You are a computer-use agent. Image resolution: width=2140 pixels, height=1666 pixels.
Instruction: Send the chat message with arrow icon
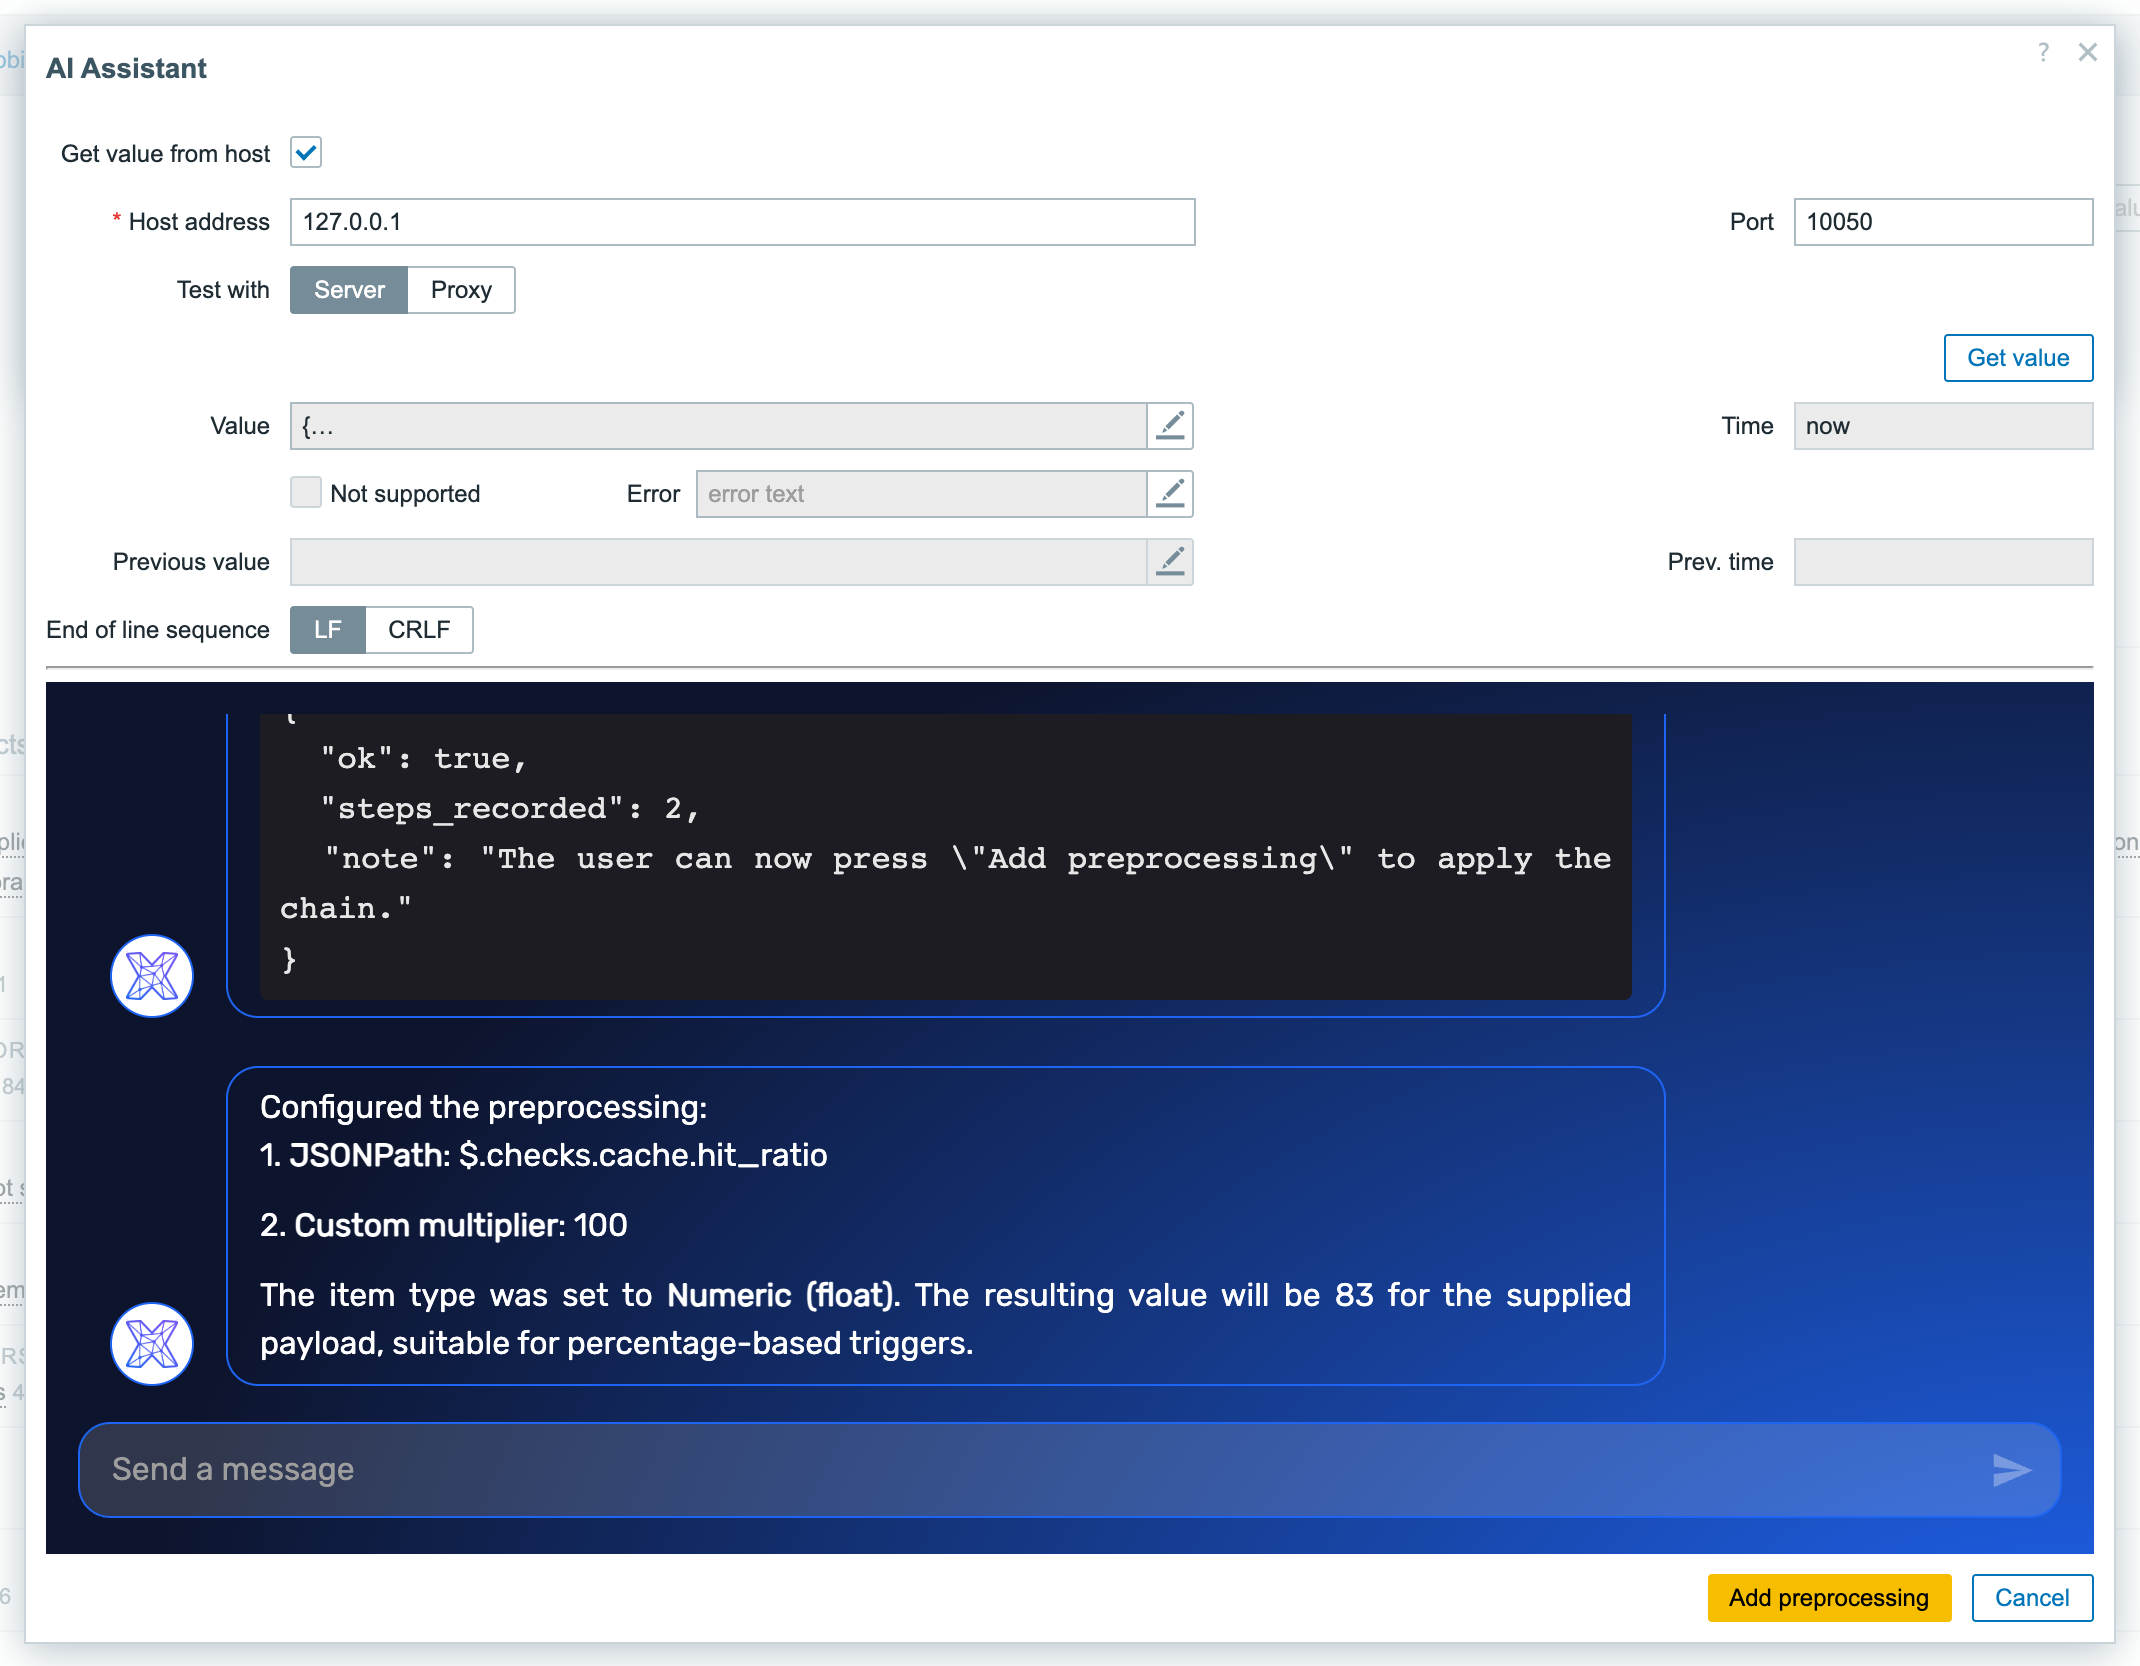(x=2011, y=1470)
